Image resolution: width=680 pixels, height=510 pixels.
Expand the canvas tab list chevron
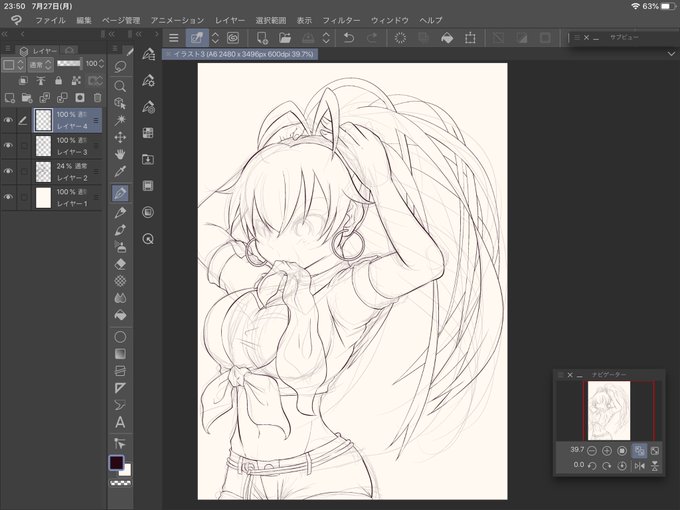click(x=671, y=54)
